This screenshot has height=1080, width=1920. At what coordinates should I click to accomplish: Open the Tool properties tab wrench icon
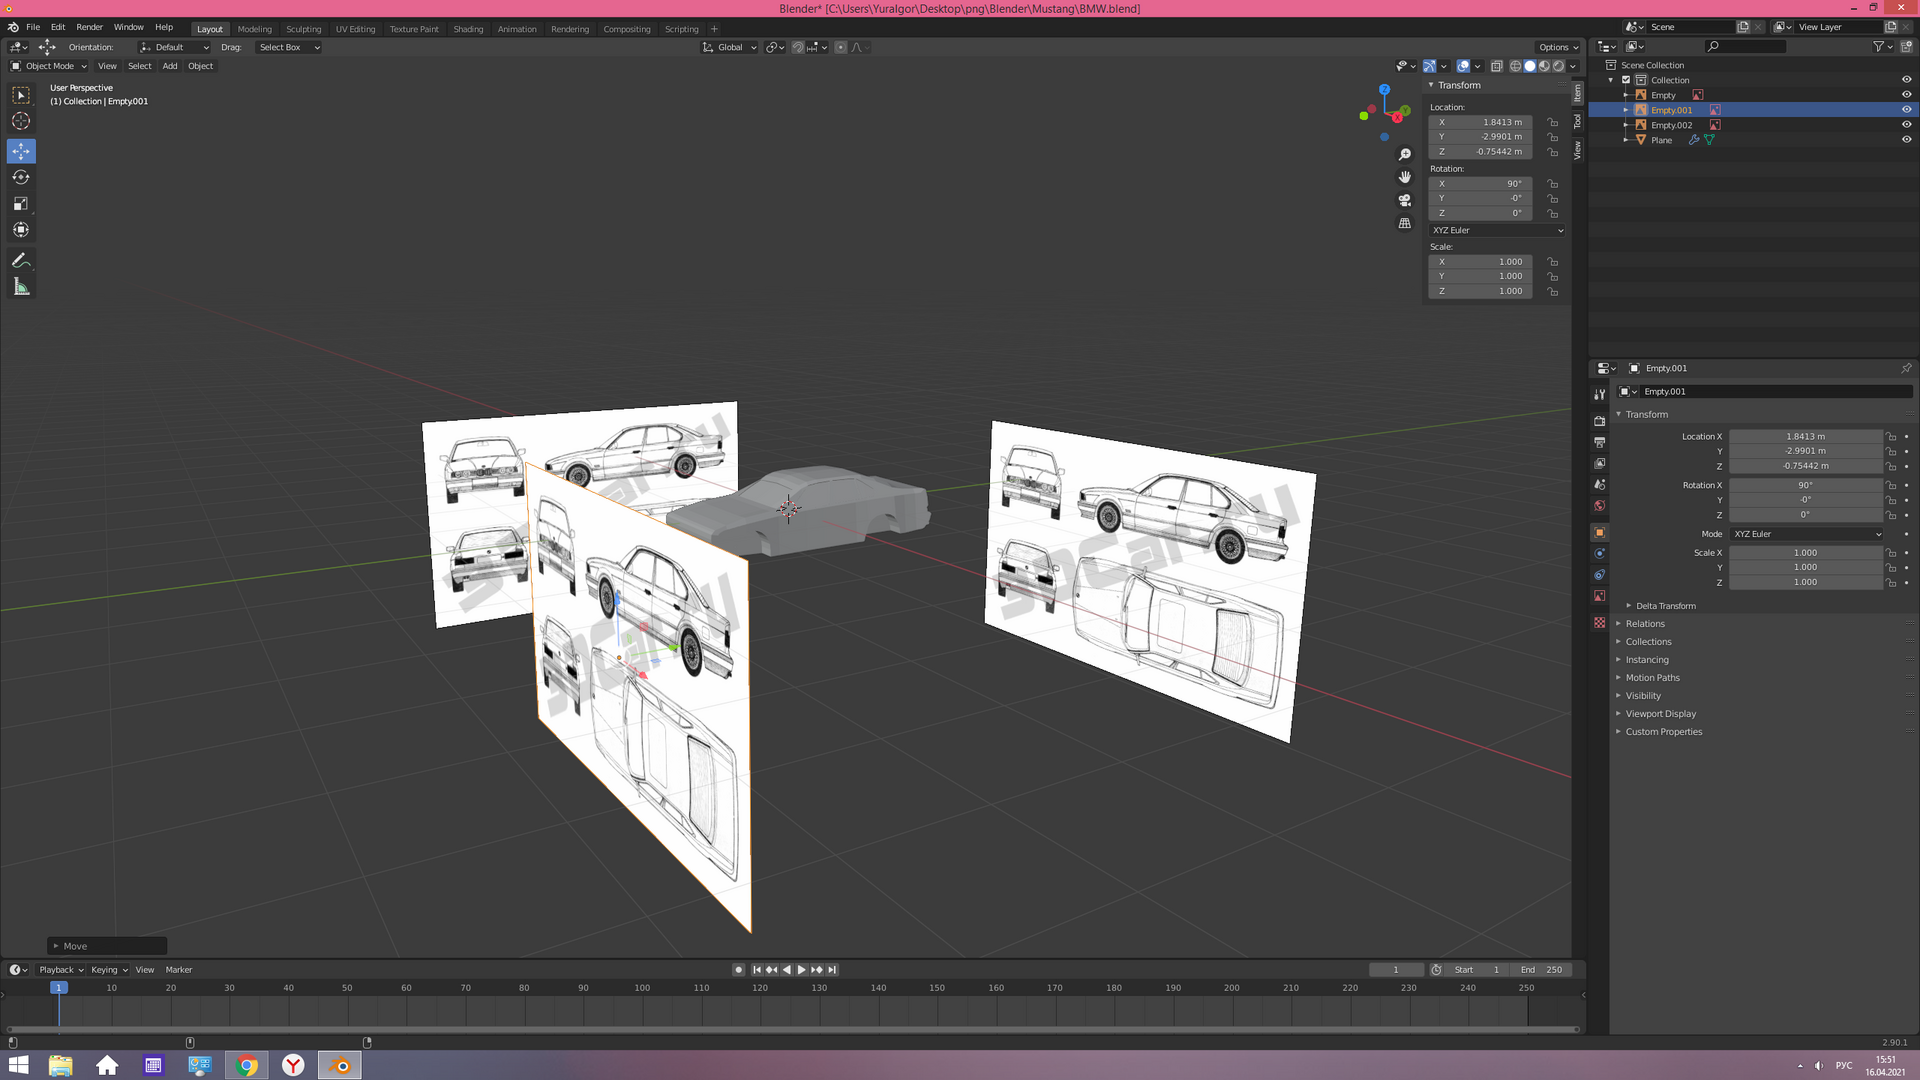coord(1600,394)
